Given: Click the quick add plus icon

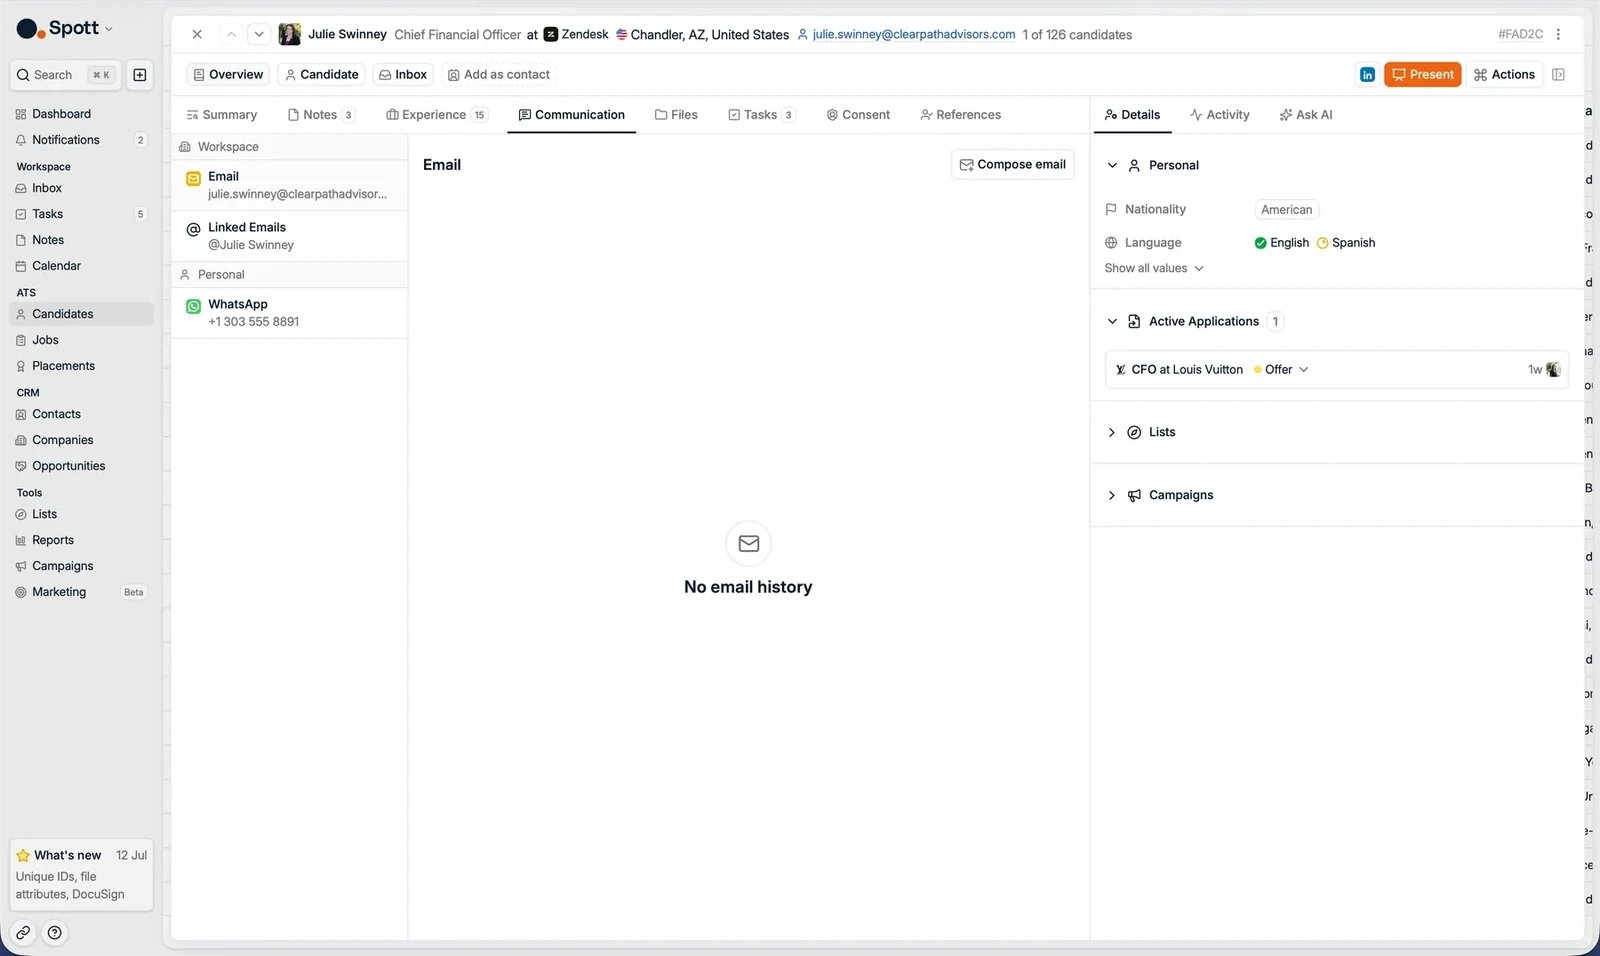Looking at the screenshot, I should pos(140,75).
